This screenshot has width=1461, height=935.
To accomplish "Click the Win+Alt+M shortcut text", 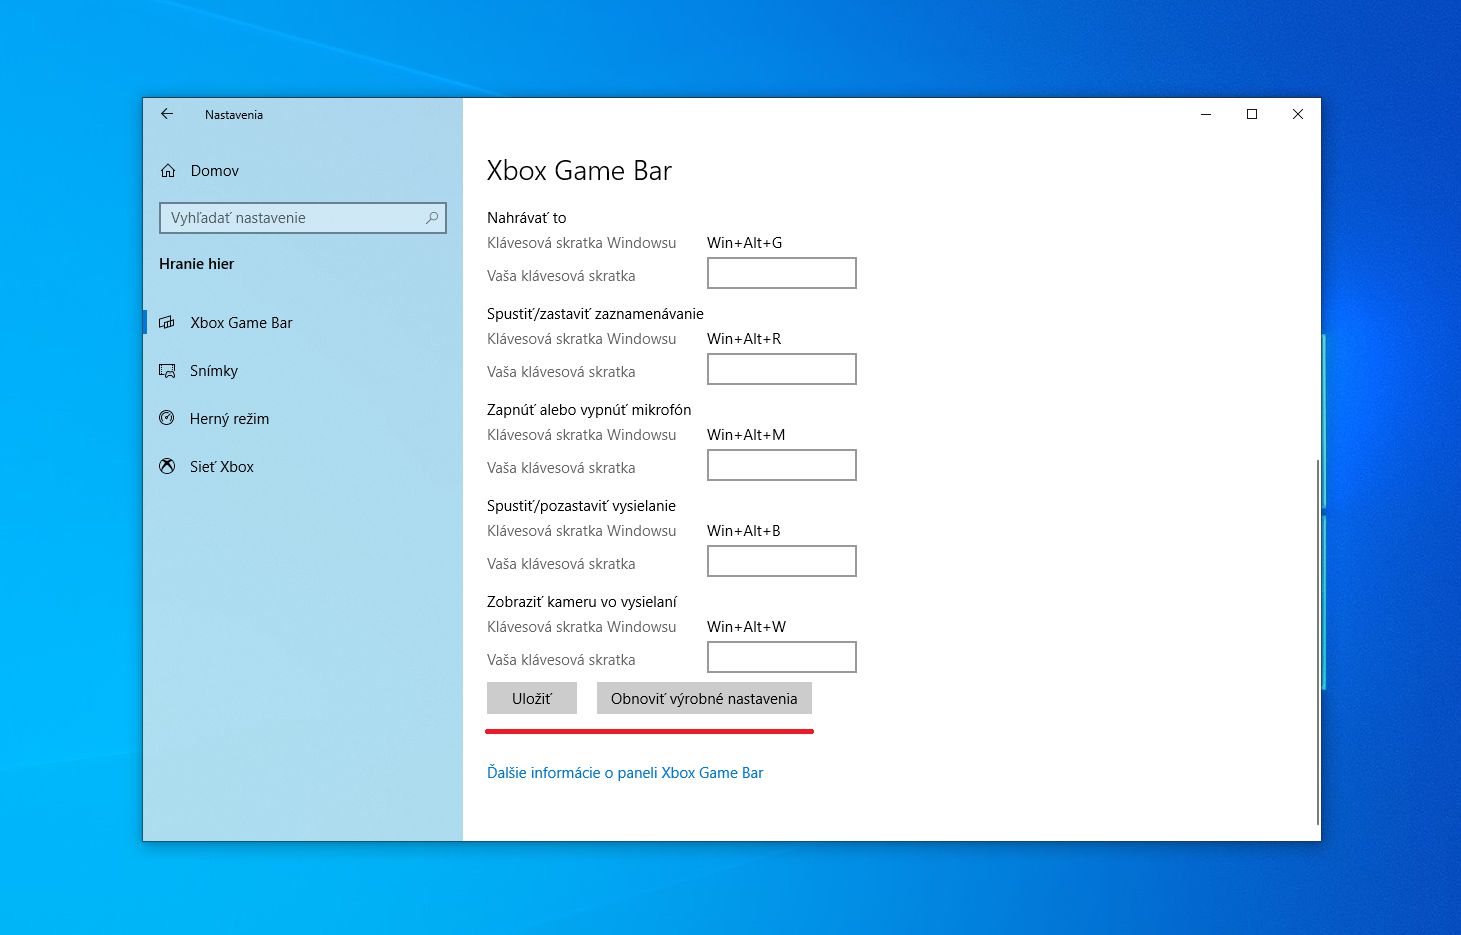I will pos(746,435).
